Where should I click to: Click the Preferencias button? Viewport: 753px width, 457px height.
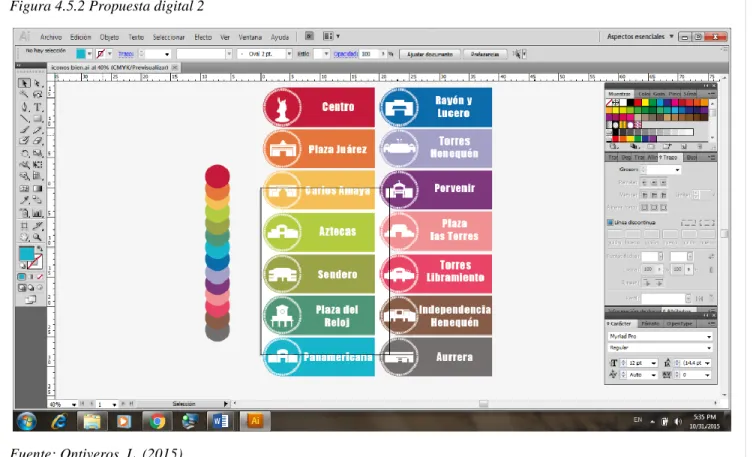tap(485, 54)
